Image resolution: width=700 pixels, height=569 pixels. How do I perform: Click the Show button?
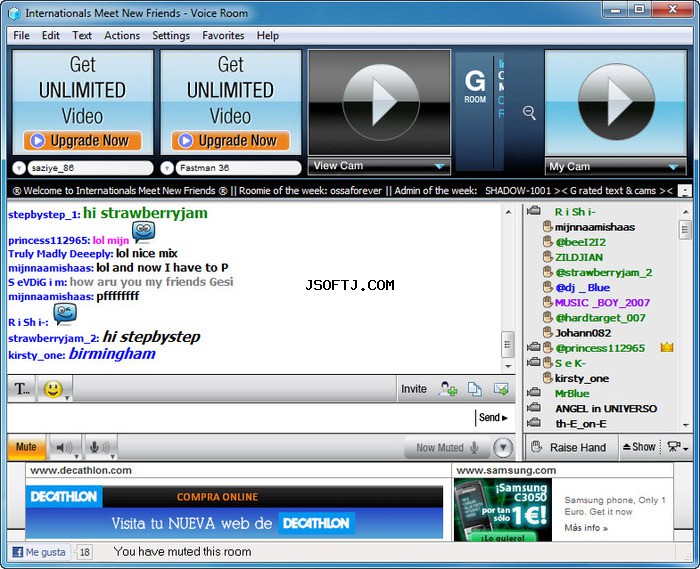pyautogui.click(x=639, y=447)
